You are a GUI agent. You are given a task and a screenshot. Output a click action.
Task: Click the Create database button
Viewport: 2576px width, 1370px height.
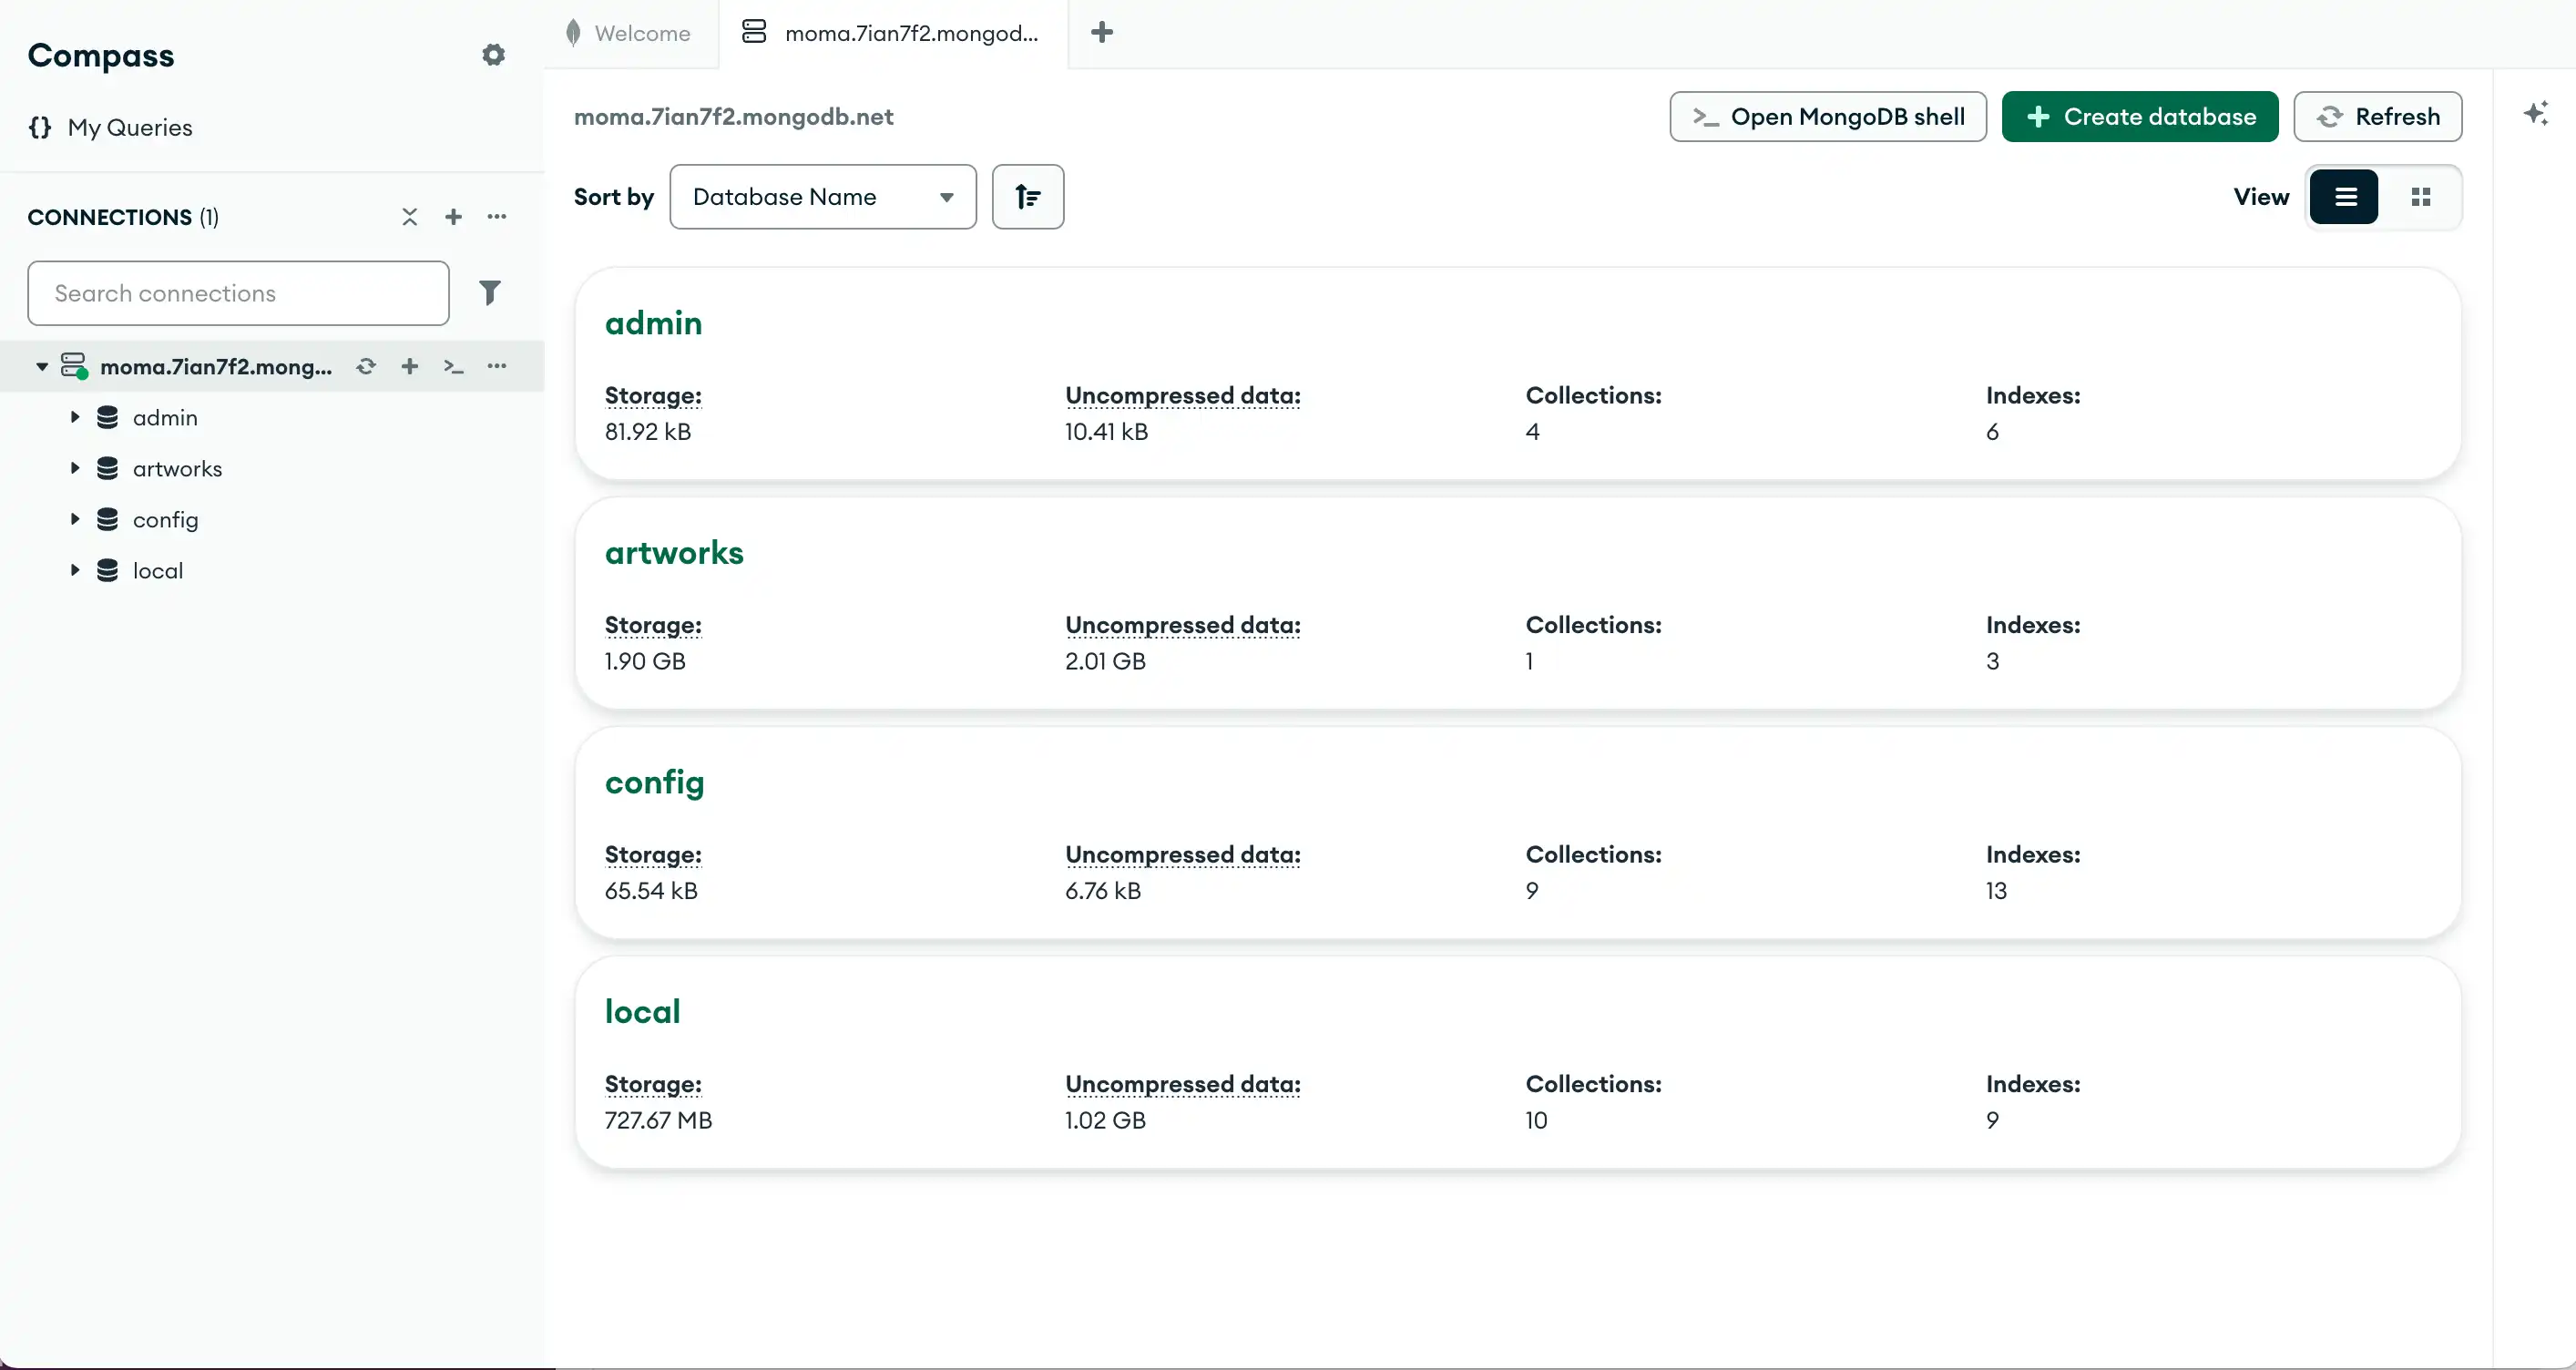tap(2139, 117)
